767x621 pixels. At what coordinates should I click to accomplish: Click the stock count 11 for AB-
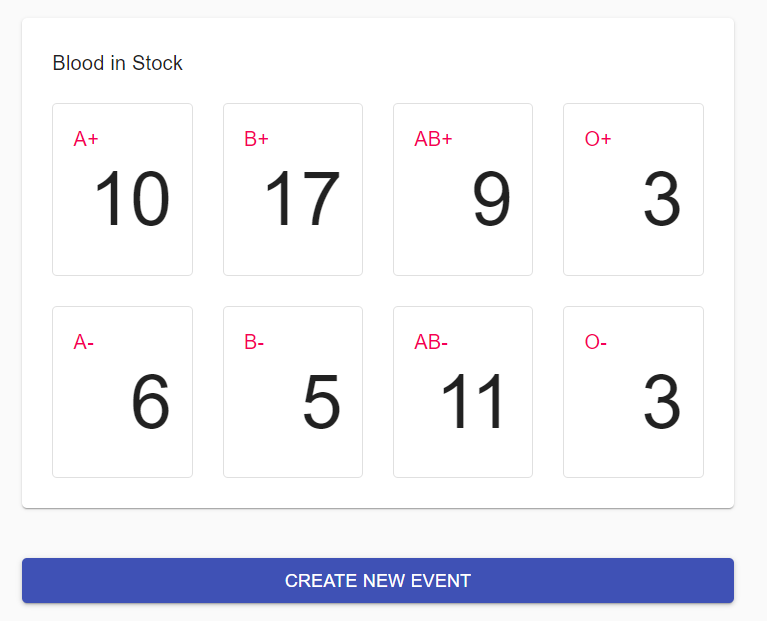(x=474, y=404)
